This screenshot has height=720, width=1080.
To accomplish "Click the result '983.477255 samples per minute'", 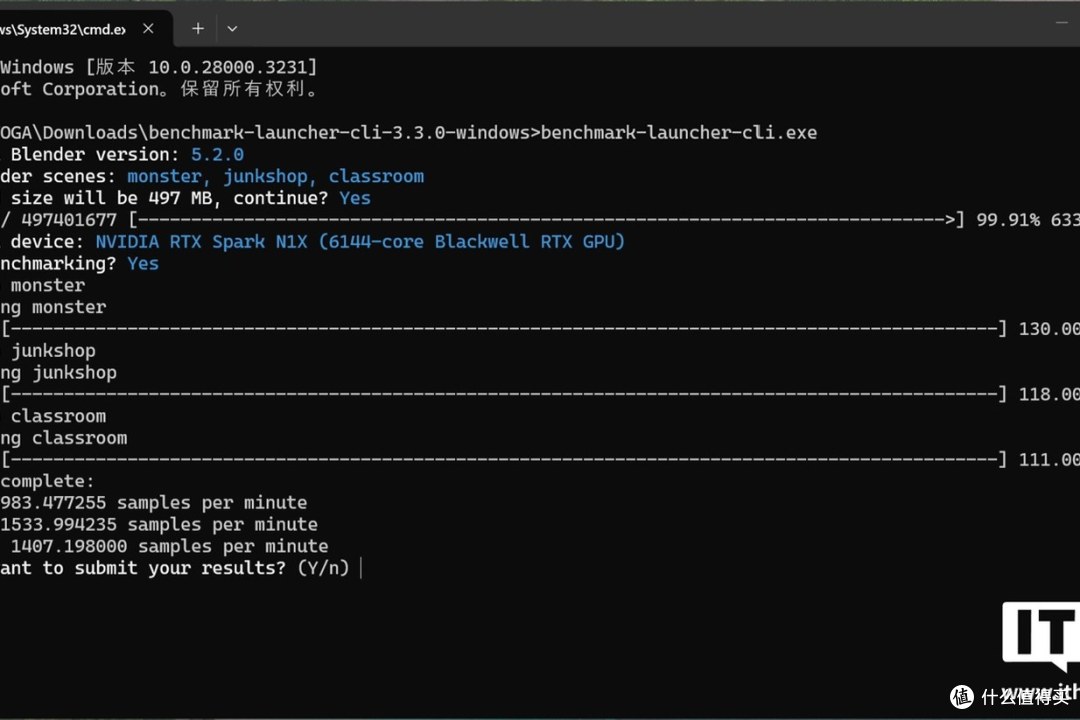I will tap(154, 503).
